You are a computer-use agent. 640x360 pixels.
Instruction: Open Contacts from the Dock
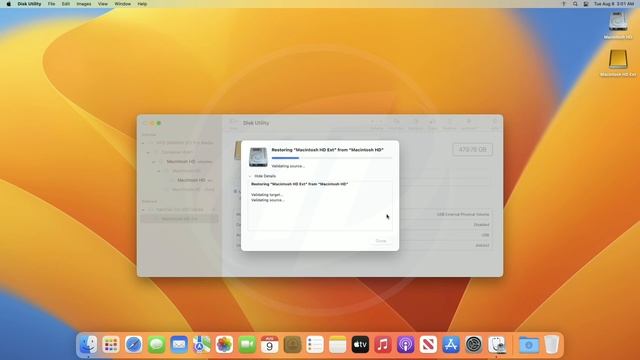pyautogui.click(x=292, y=345)
